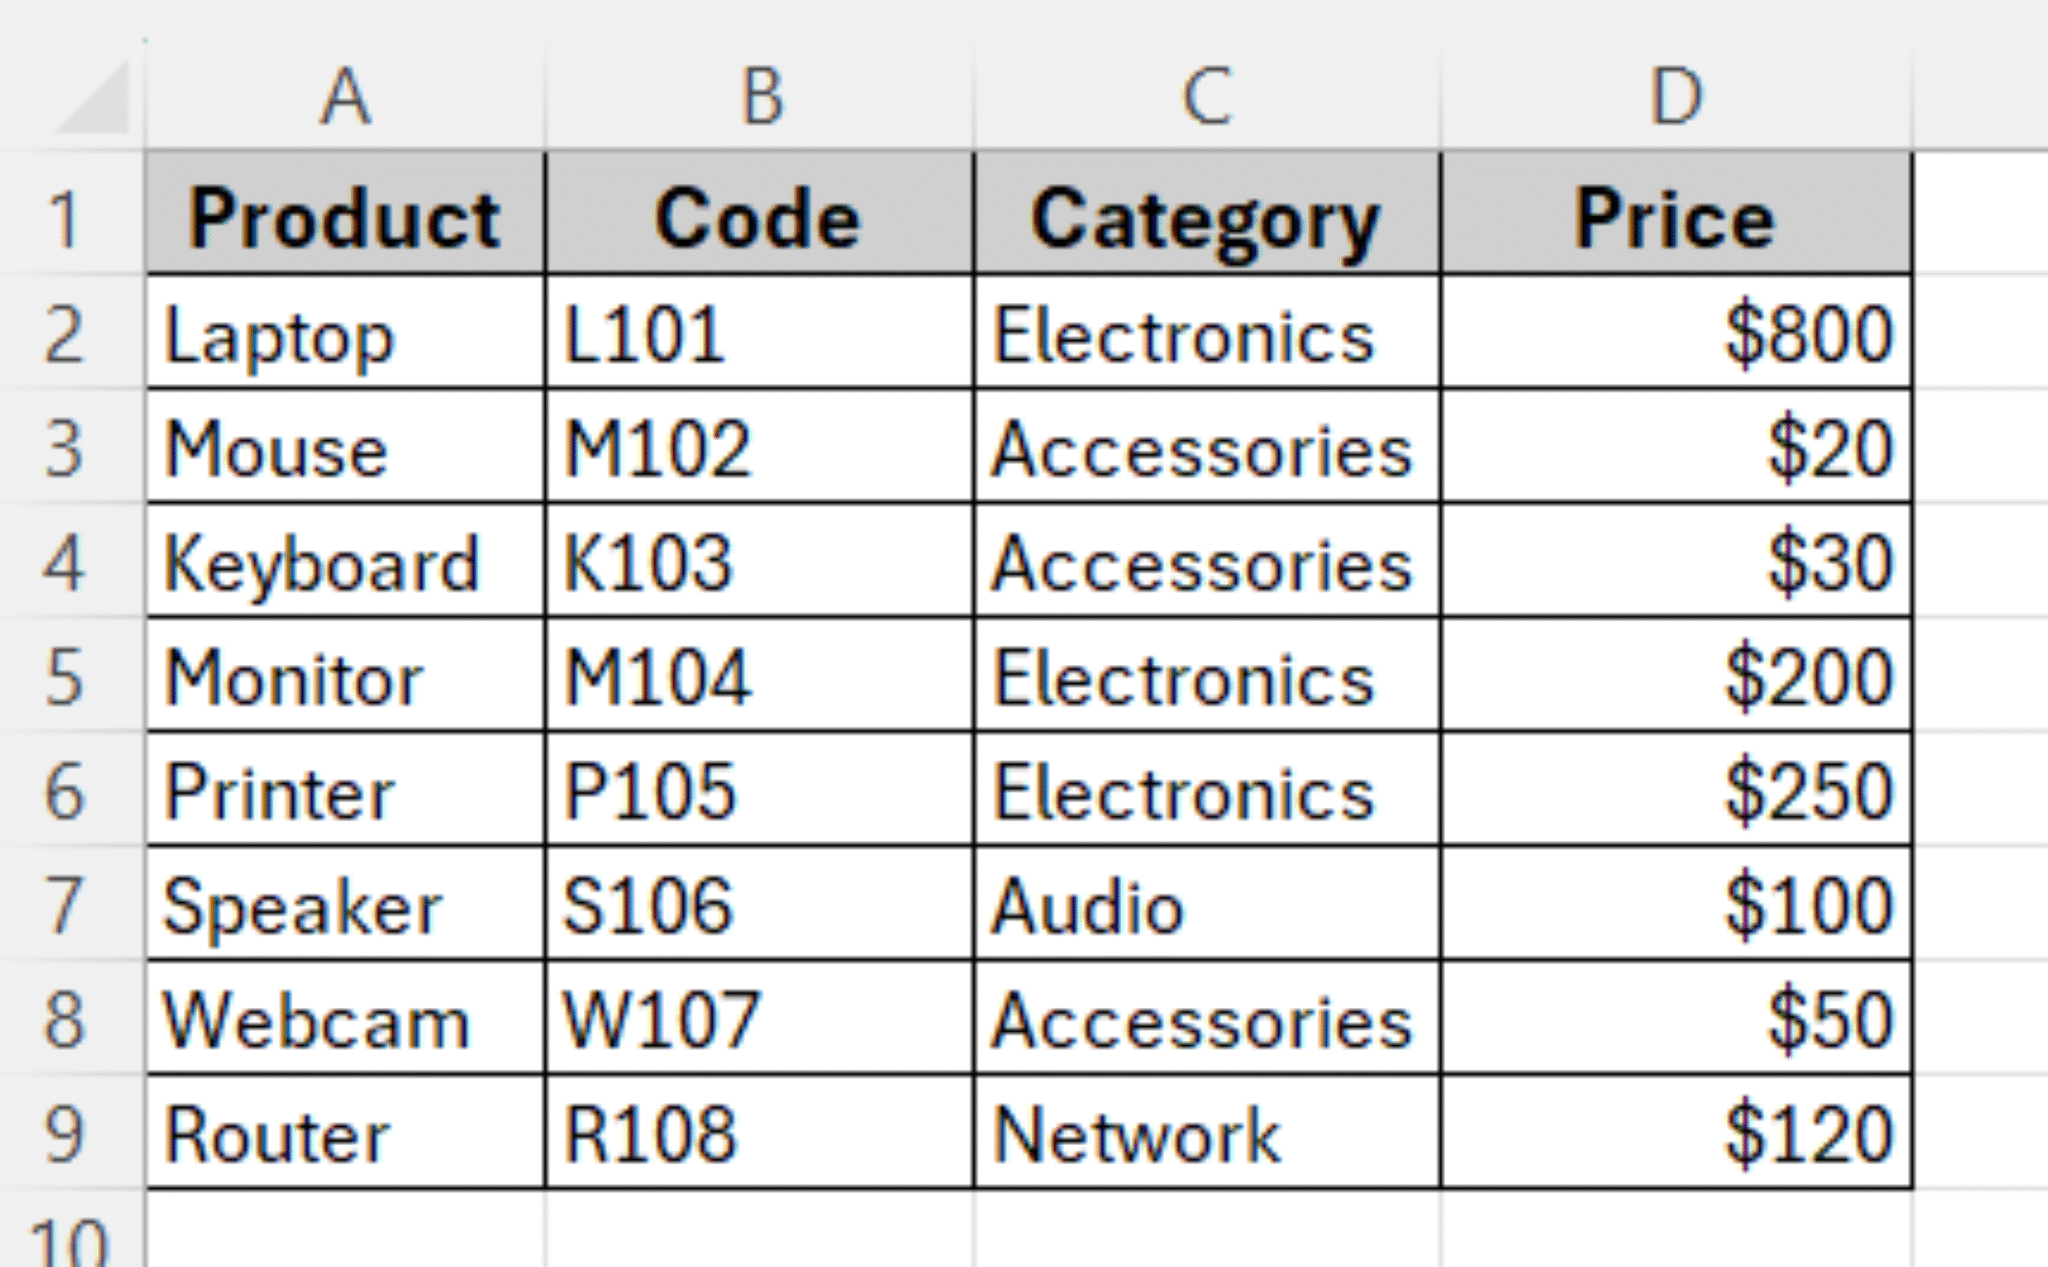Select column A header
This screenshot has height=1267, width=2048.
click(345, 97)
